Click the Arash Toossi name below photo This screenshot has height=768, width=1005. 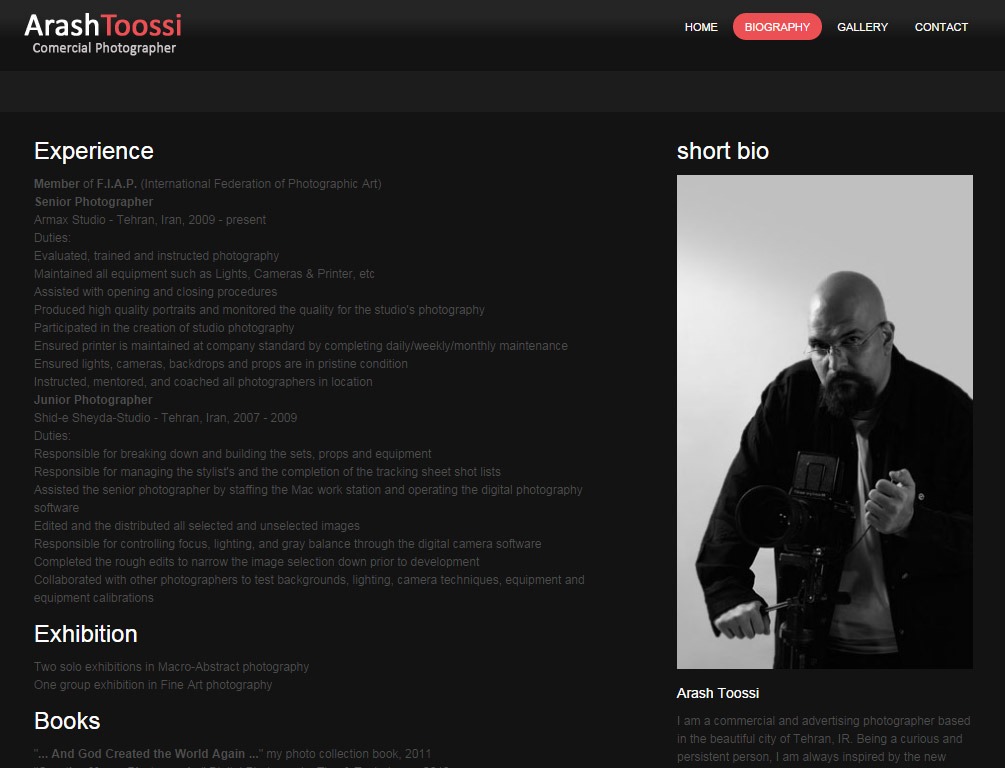pyautogui.click(x=717, y=693)
